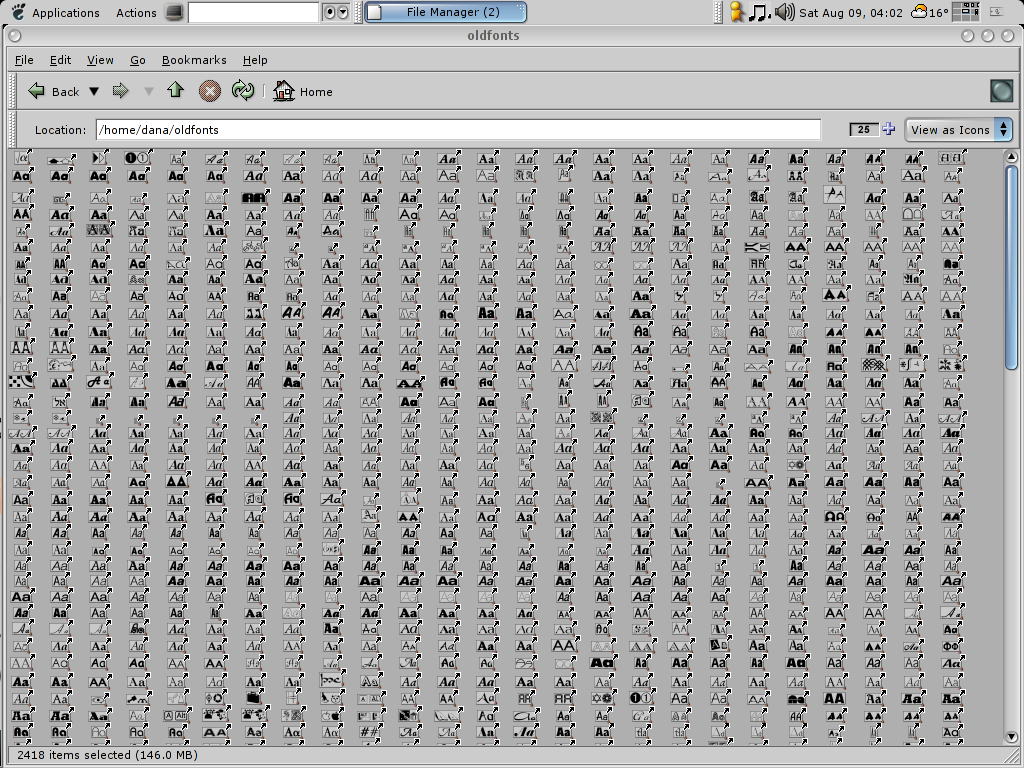Open the View as Icons dropdown
Screen dimensions: 1024x768
point(958,130)
